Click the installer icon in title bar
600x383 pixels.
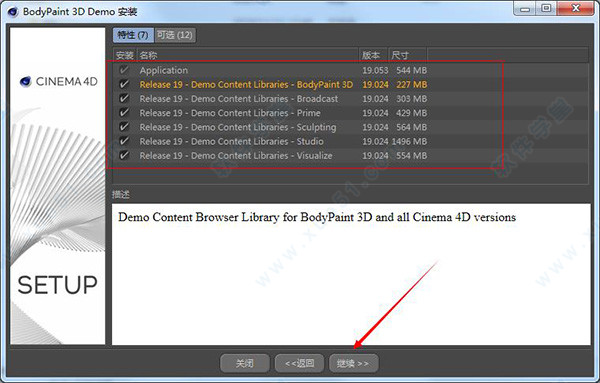coord(13,12)
